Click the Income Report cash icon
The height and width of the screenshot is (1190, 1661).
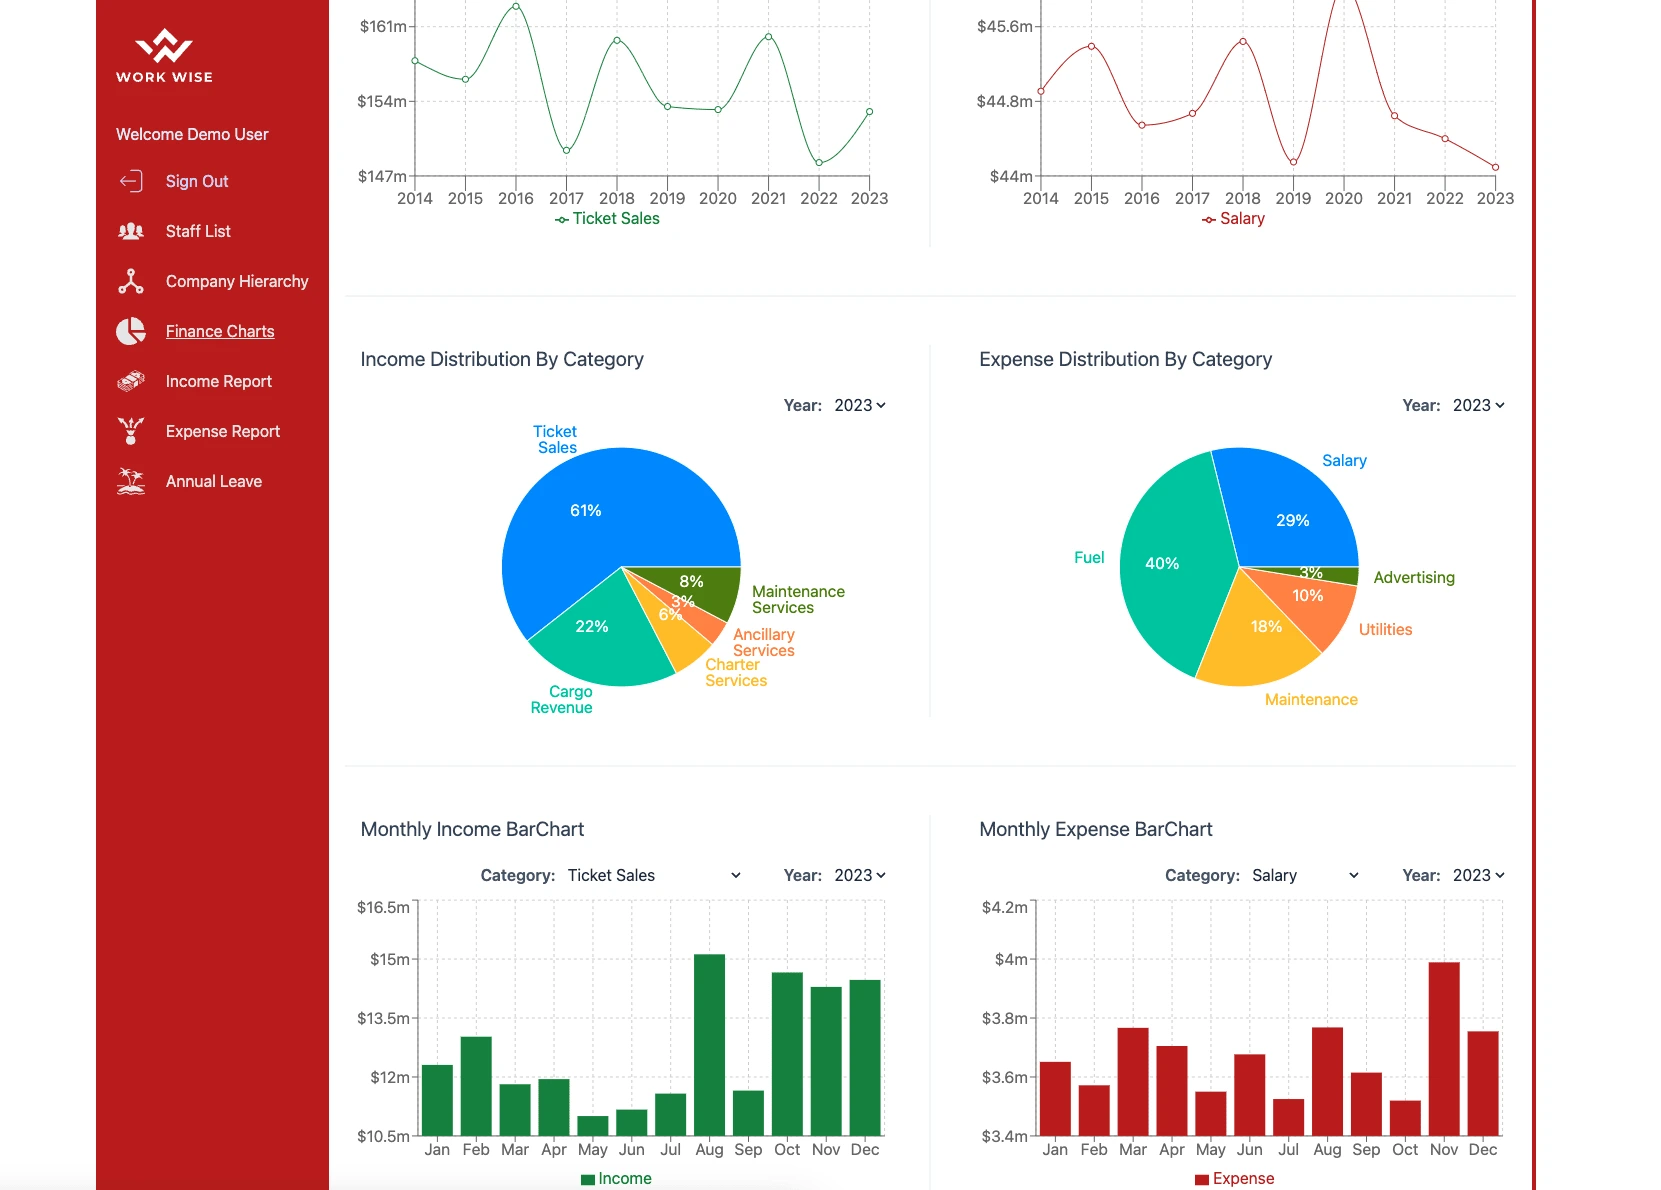pos(131,381)
